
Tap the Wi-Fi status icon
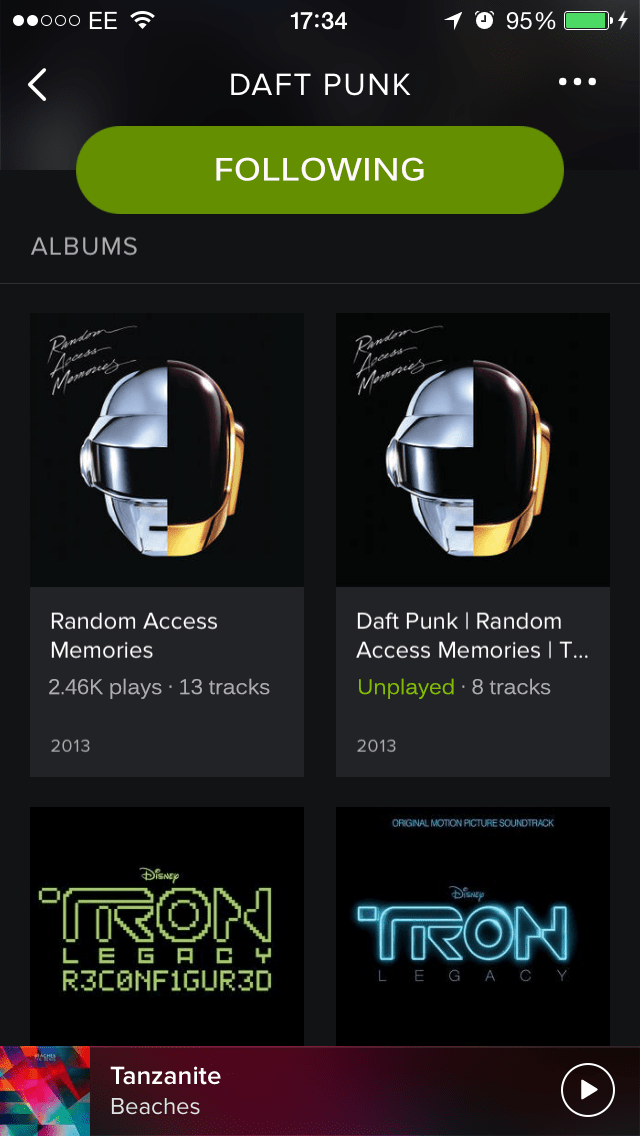[144, 20]
